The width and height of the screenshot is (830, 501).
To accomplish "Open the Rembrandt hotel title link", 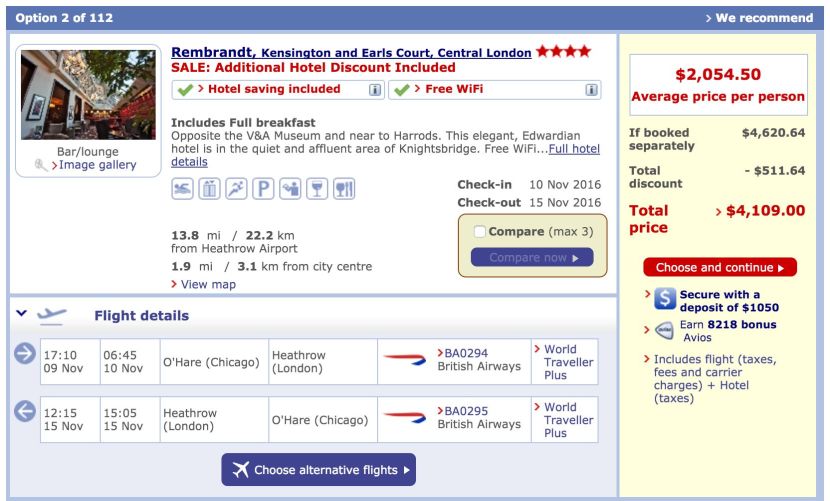I will pyautogui.click(x=213, y=52).
